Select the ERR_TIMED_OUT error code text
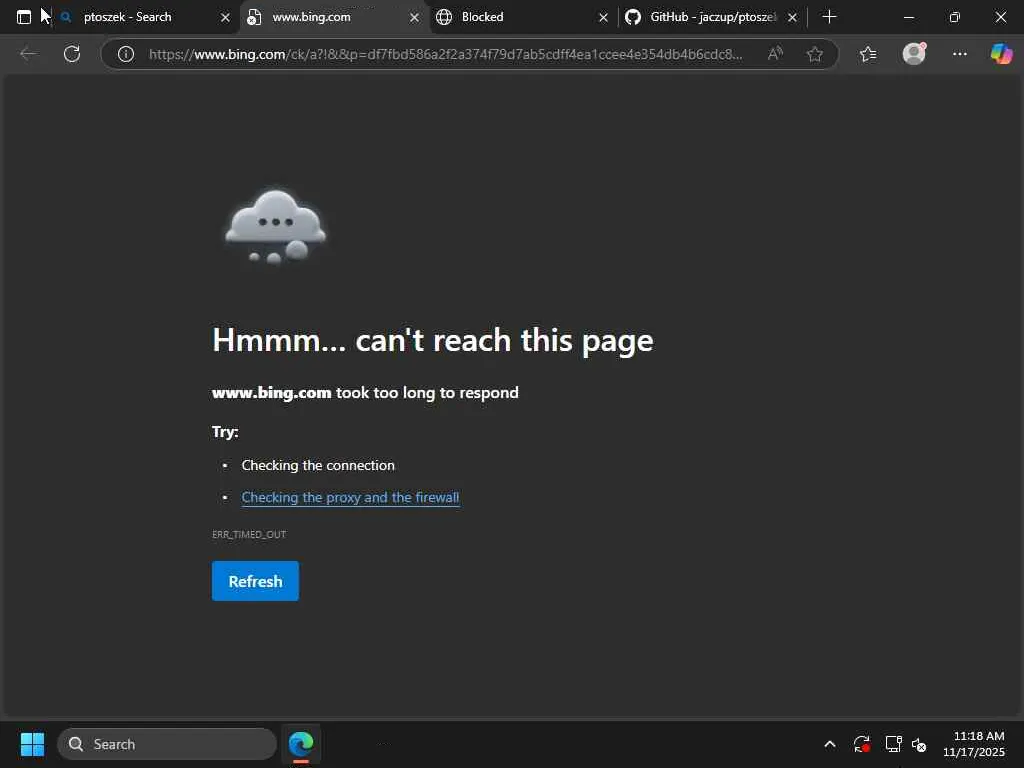1024x768 pixels. click(249, 534)
